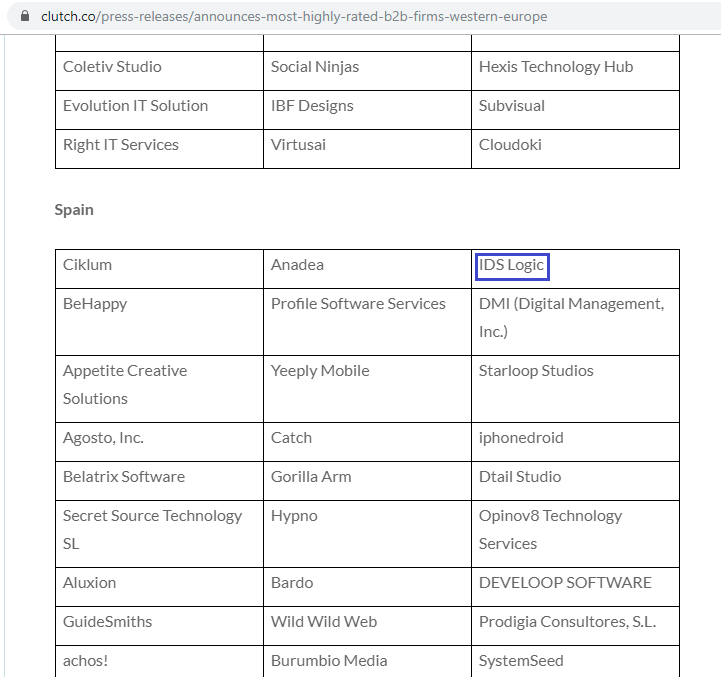Click the Subvisual cell

pos(575,110)
